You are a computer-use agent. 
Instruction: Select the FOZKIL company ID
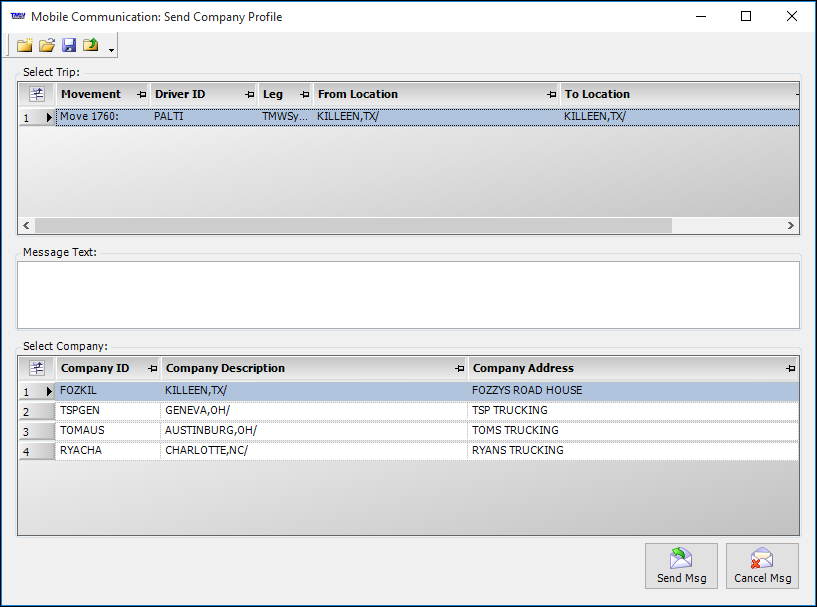tap(108, 391)
